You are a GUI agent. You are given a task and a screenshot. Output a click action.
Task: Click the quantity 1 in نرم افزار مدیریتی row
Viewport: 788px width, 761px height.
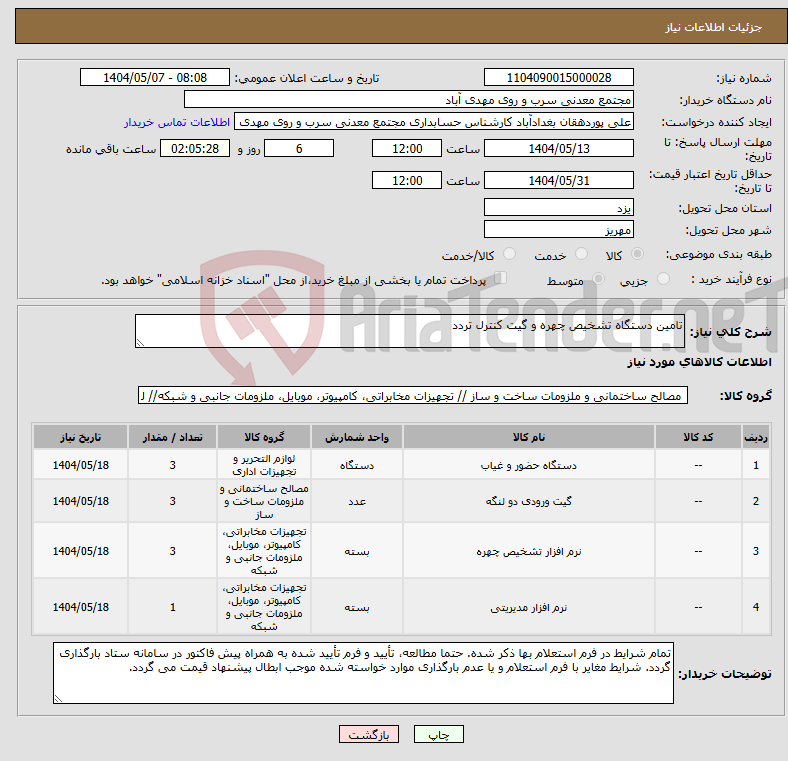[172, 607]
